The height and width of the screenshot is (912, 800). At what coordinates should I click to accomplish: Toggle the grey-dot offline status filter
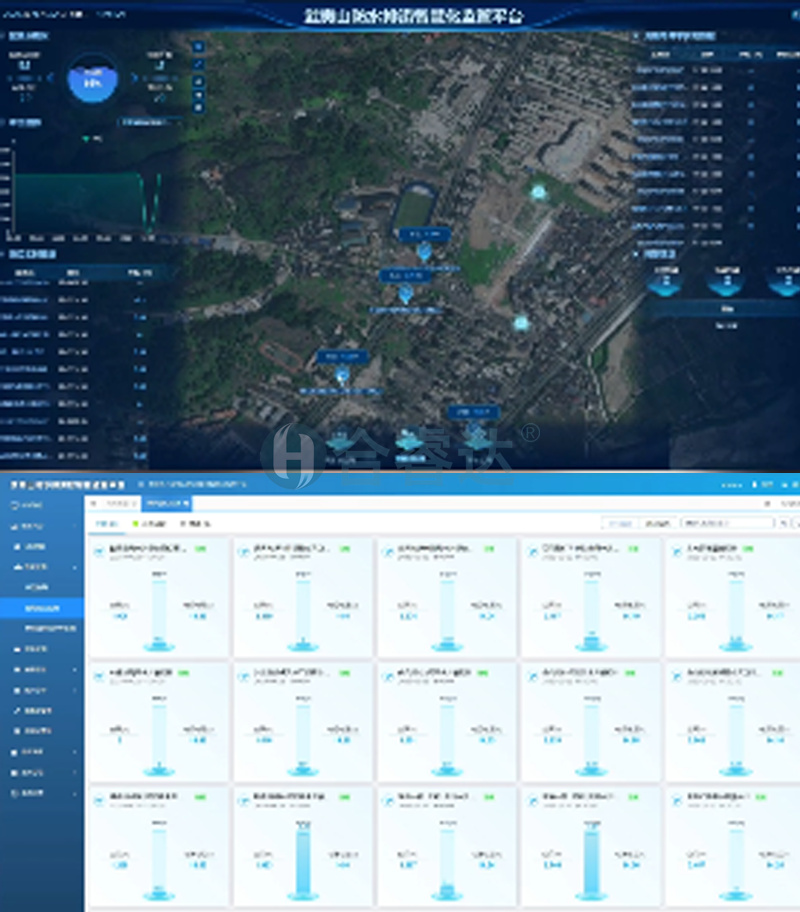[x=194, y=523]
